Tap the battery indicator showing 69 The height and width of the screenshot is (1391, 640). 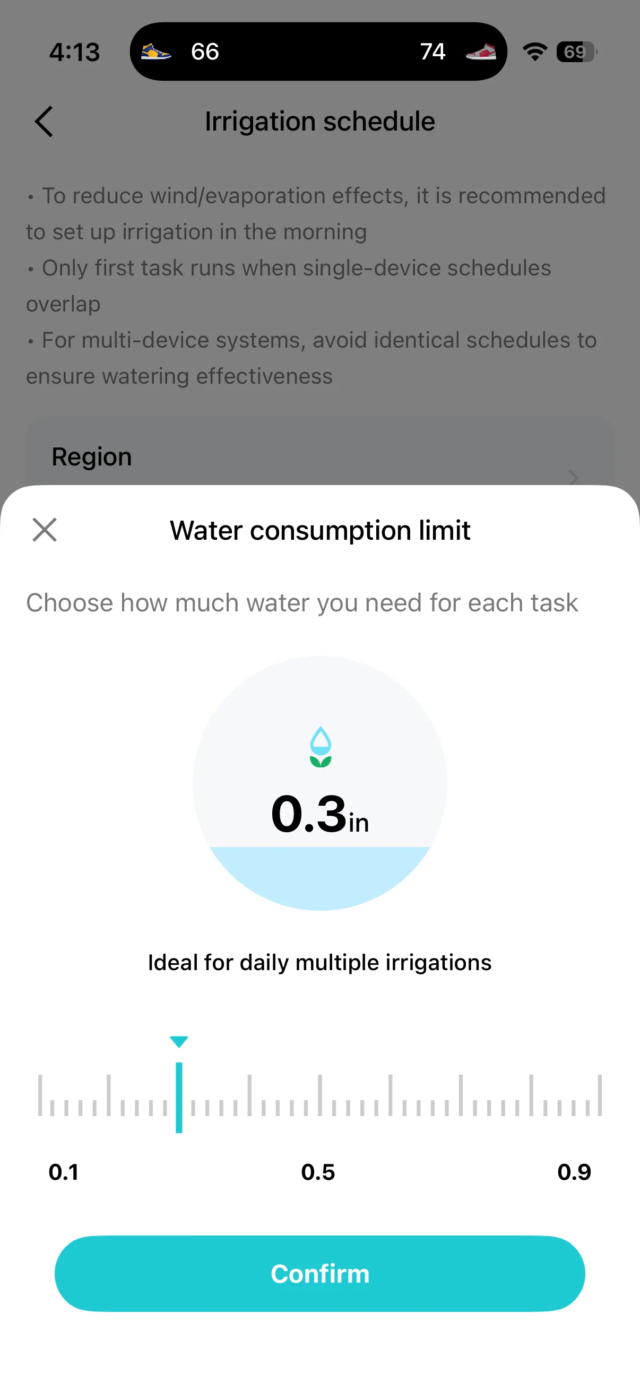point(577,51)
